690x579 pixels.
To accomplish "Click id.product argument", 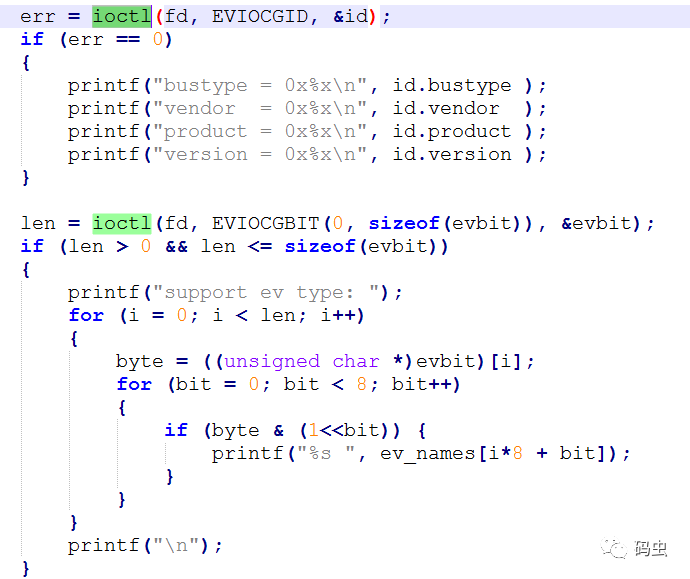I will pos(452,131).
